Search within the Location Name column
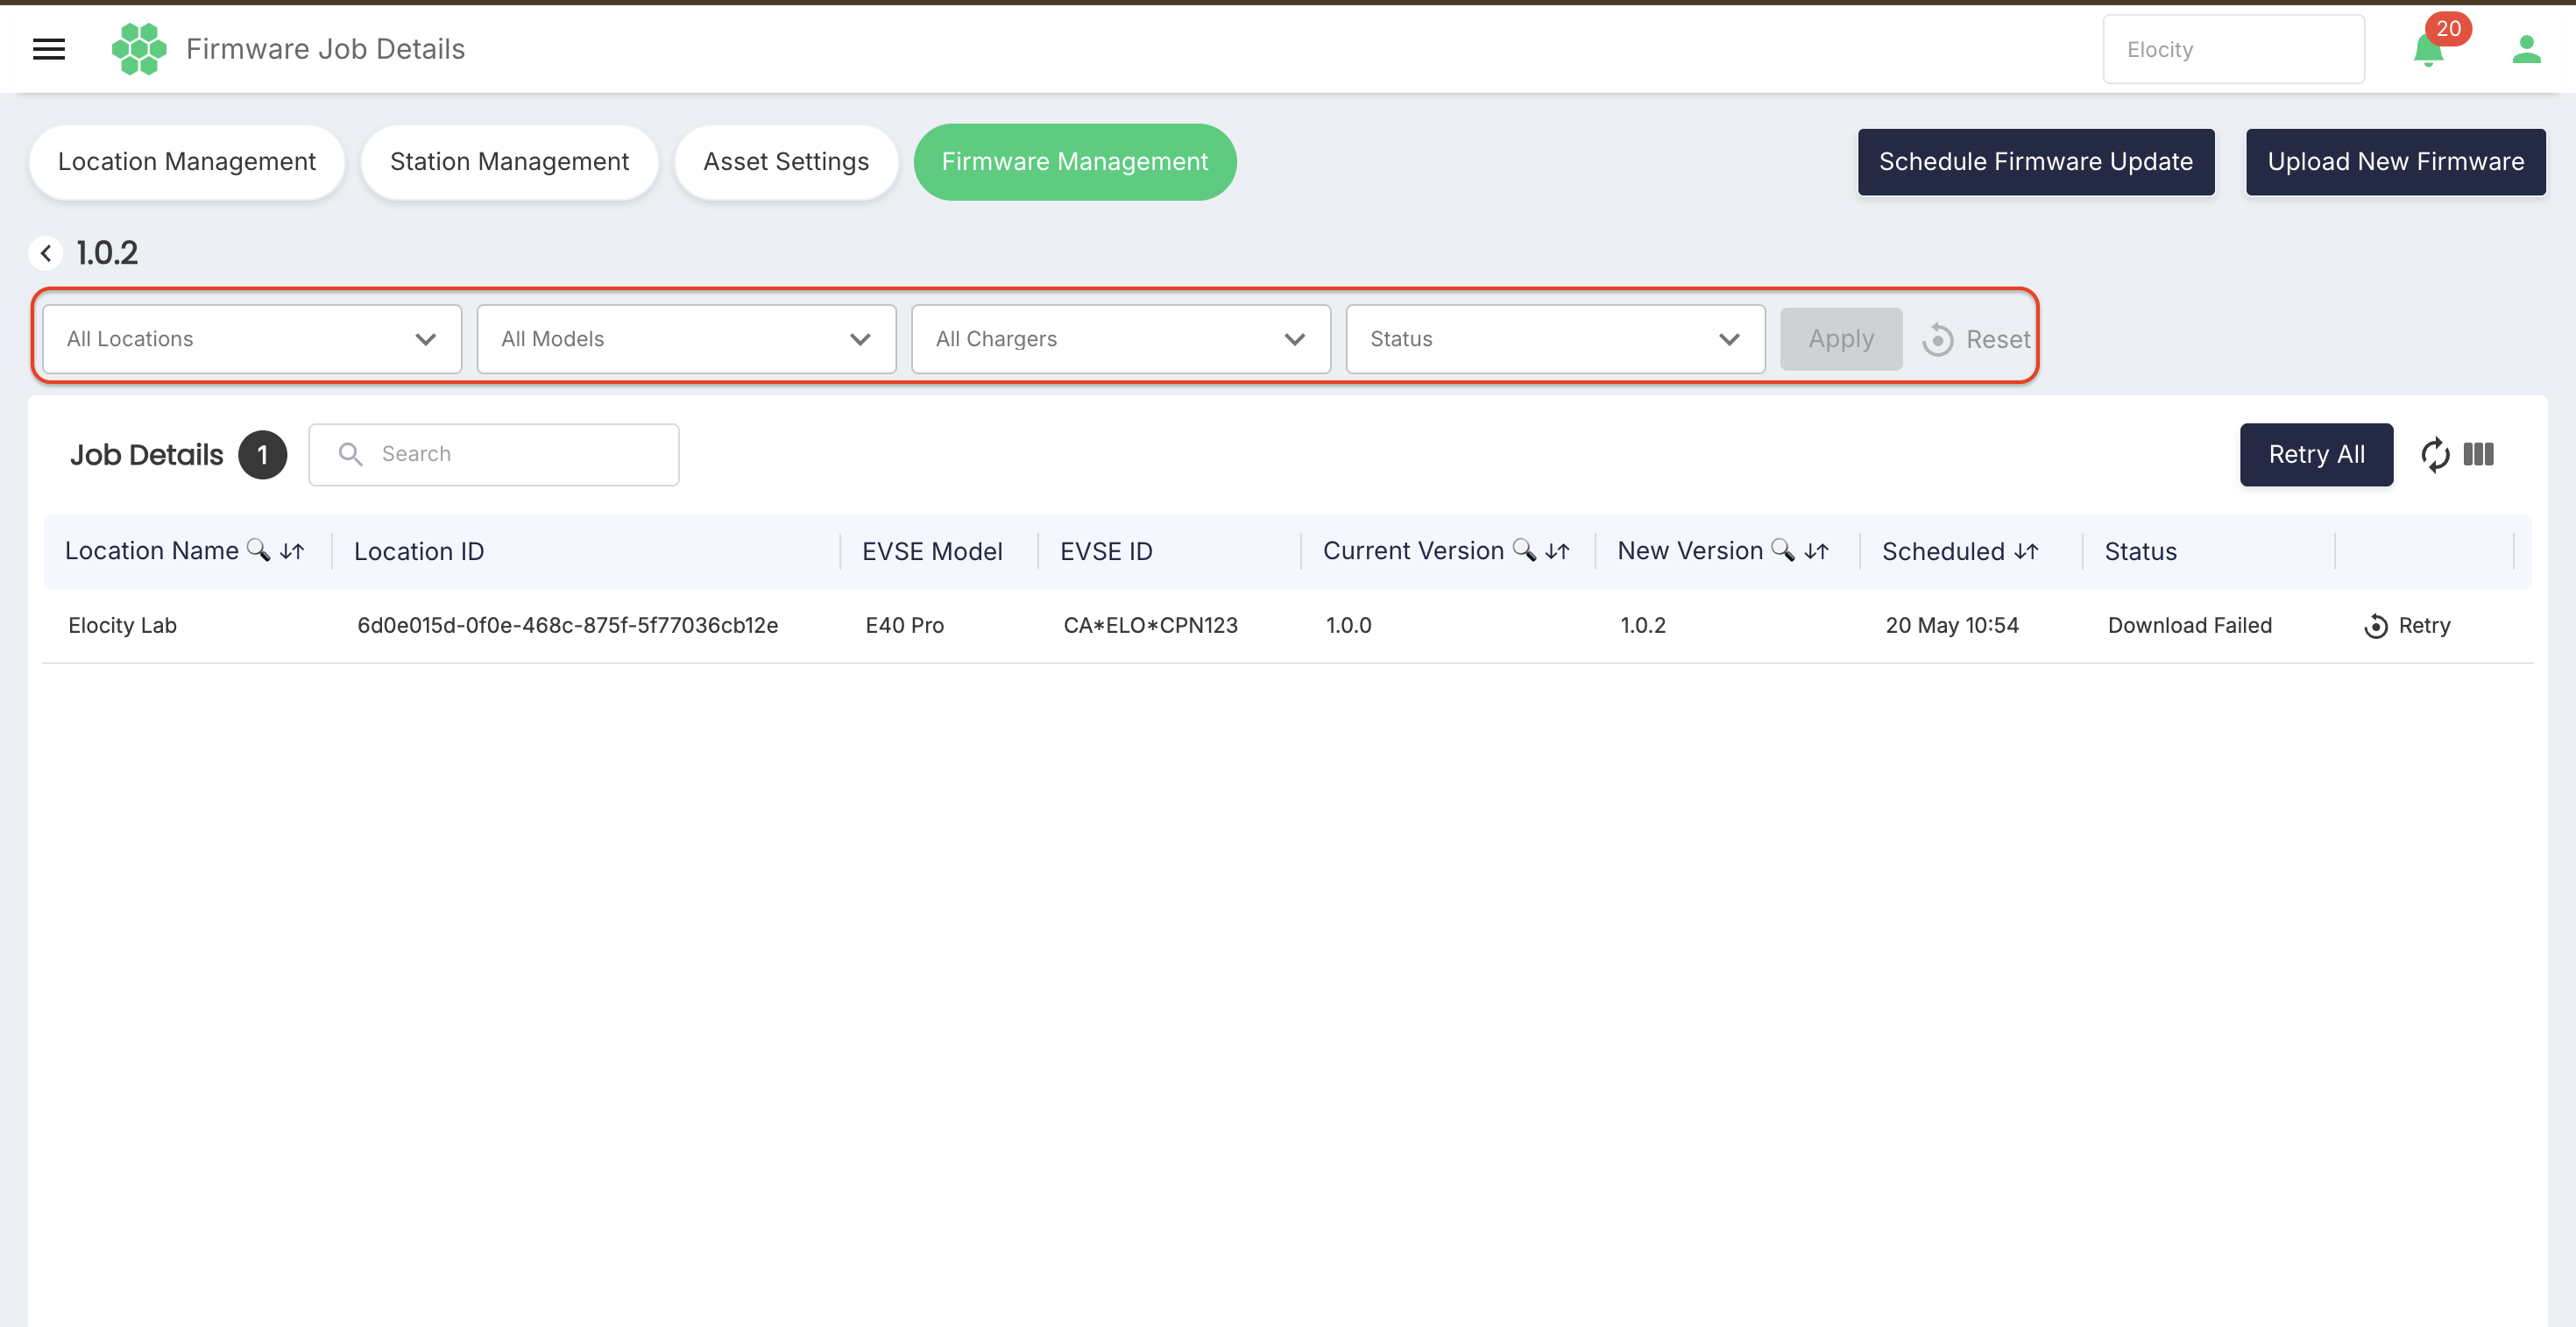 pyautogui.click(x=258, y=550)
